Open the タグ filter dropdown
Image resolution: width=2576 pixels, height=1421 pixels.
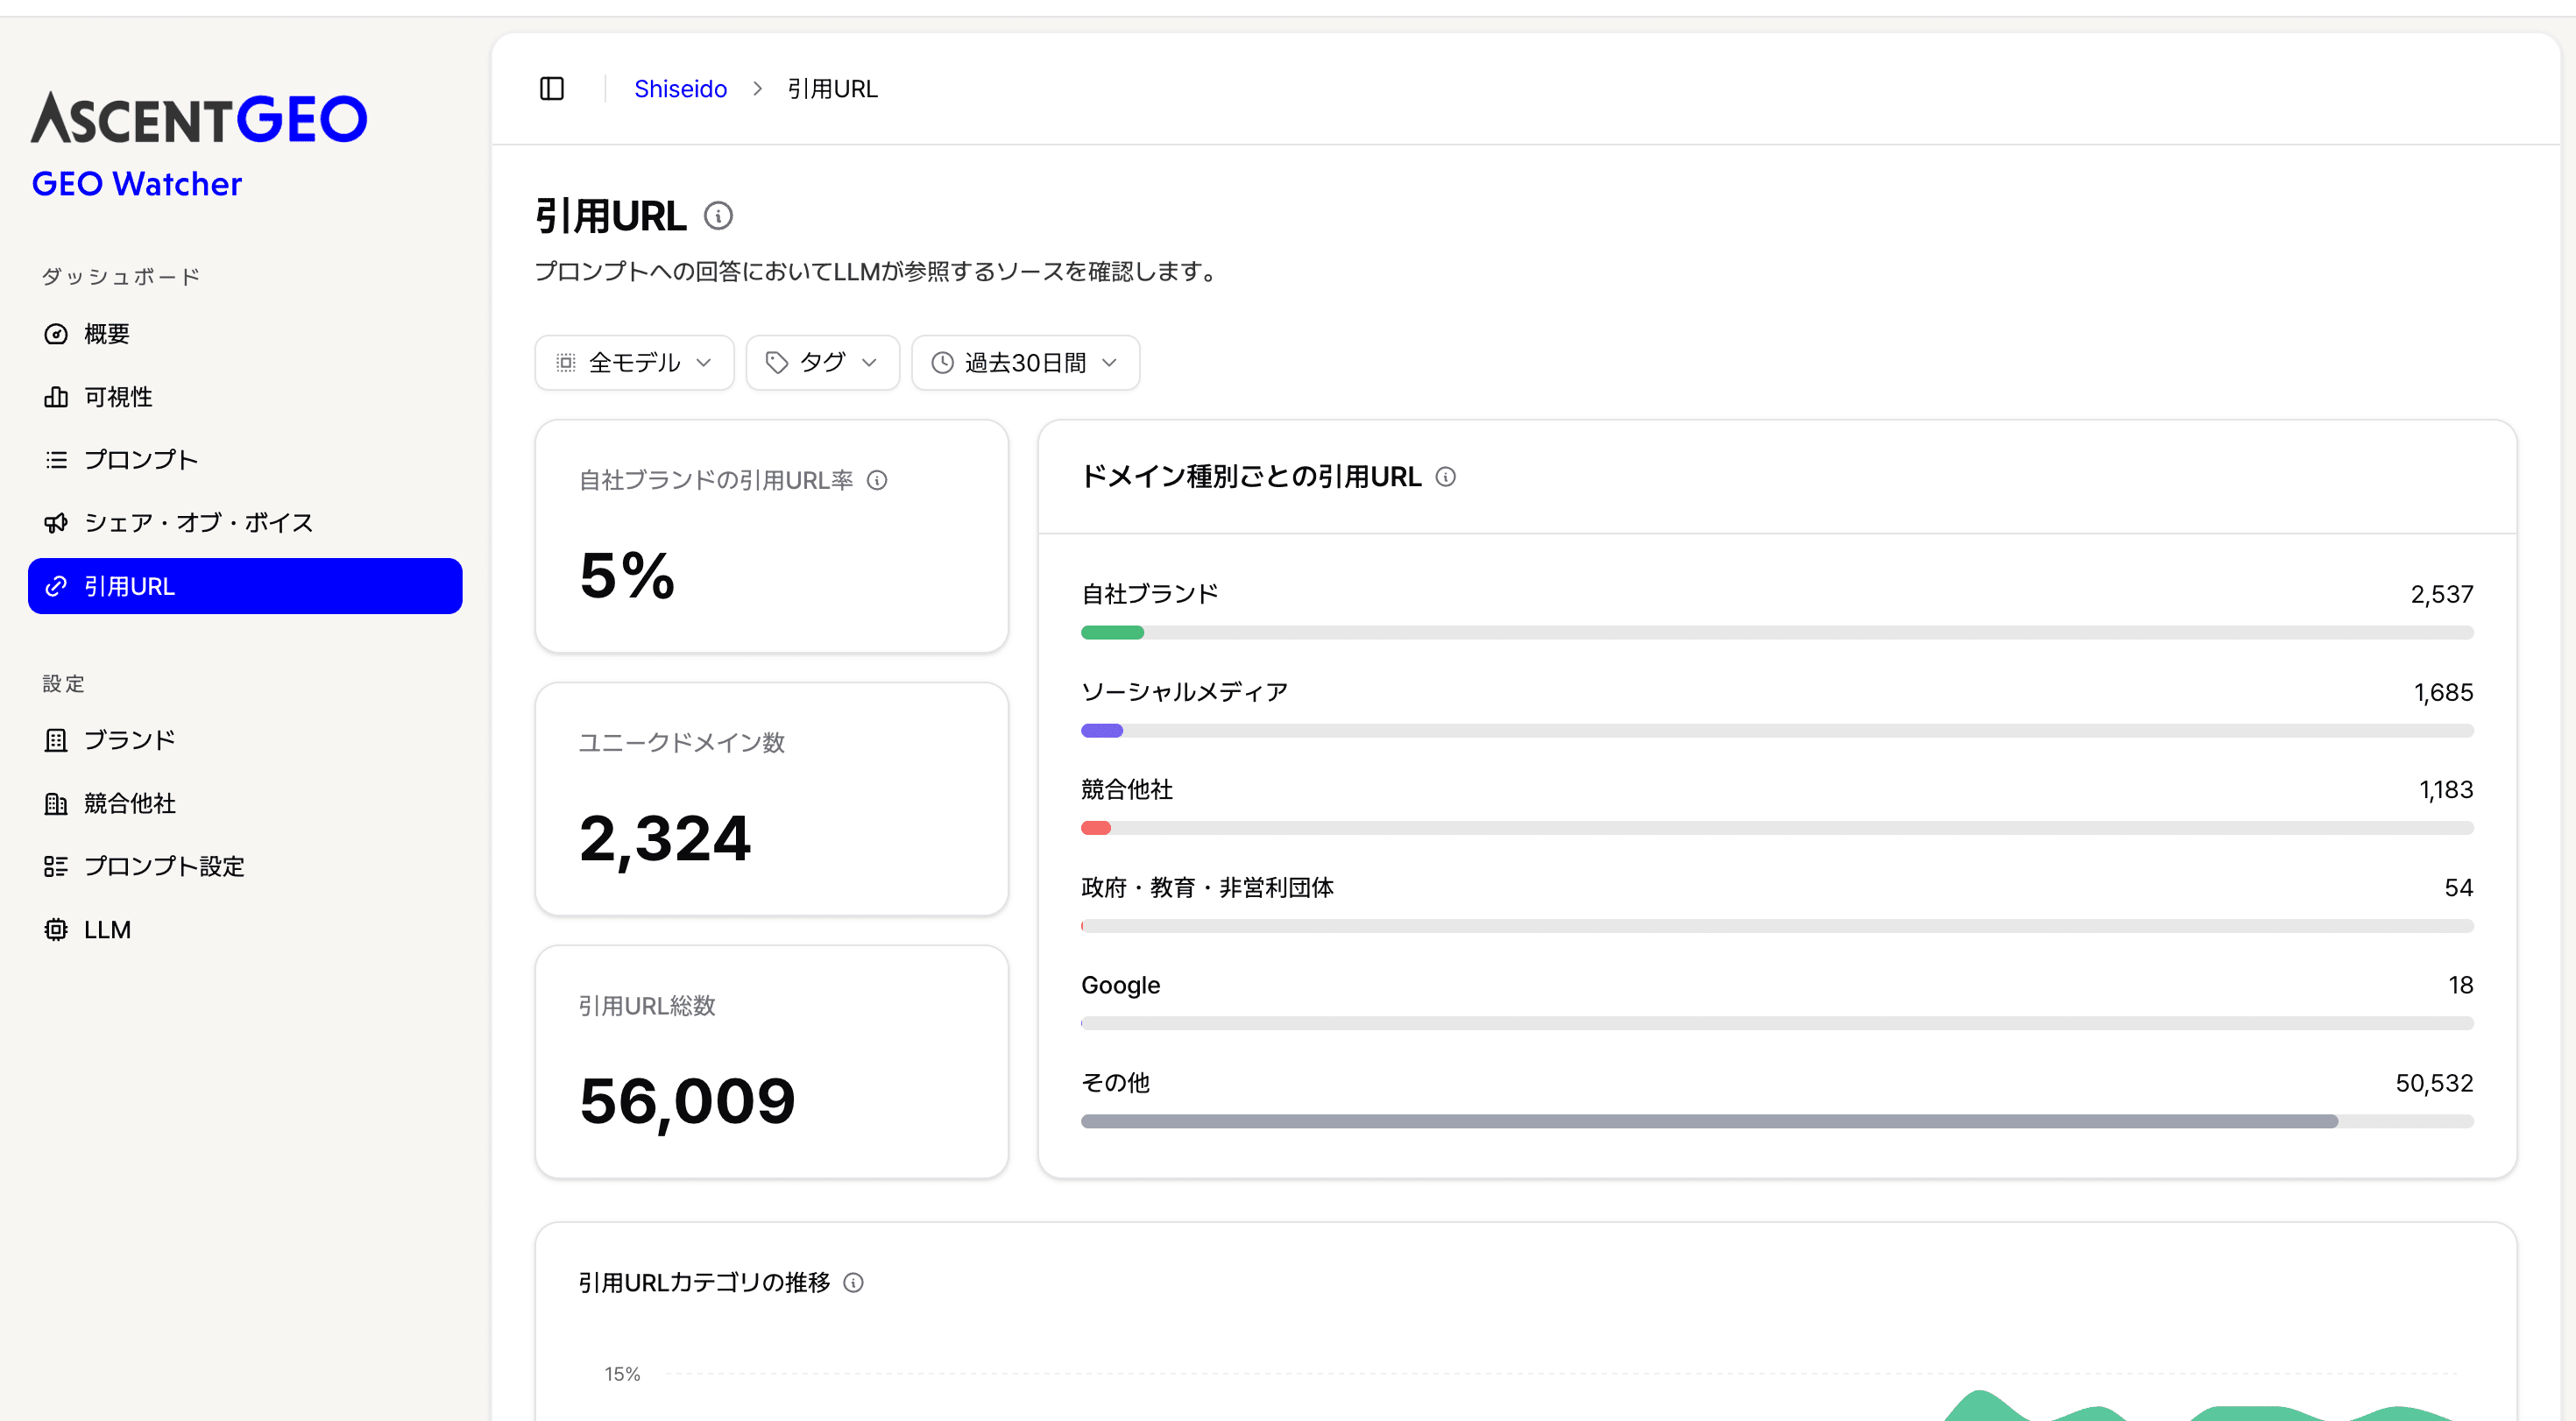(x=822, y=363)
